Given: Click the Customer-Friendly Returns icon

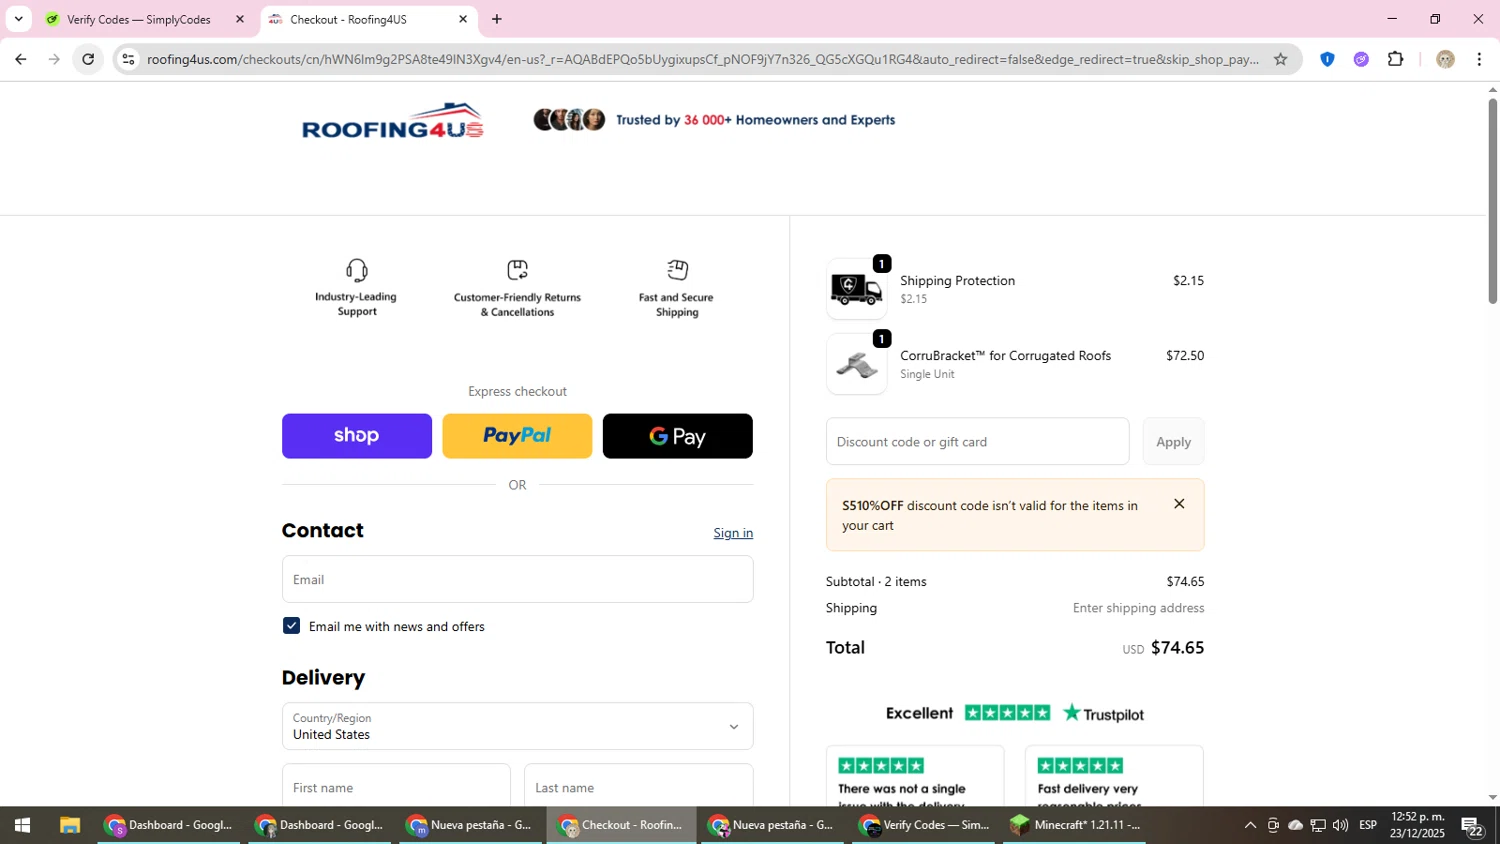Looking at the screenshot, I should coord(517,270).
